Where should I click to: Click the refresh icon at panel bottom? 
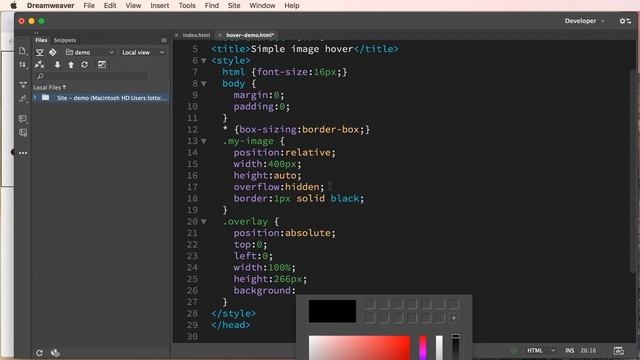[x=39, y=353]
